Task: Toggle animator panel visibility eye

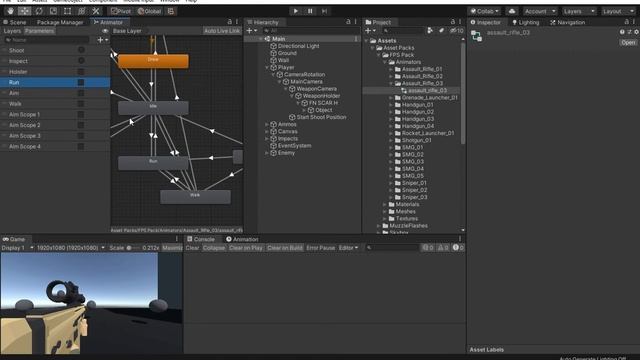Action: coord(105,31)
